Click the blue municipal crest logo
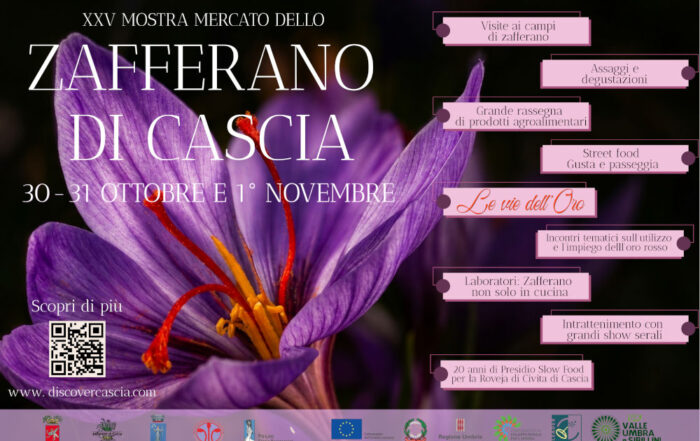This screenshot has height=441, width=700. (158, 428)
